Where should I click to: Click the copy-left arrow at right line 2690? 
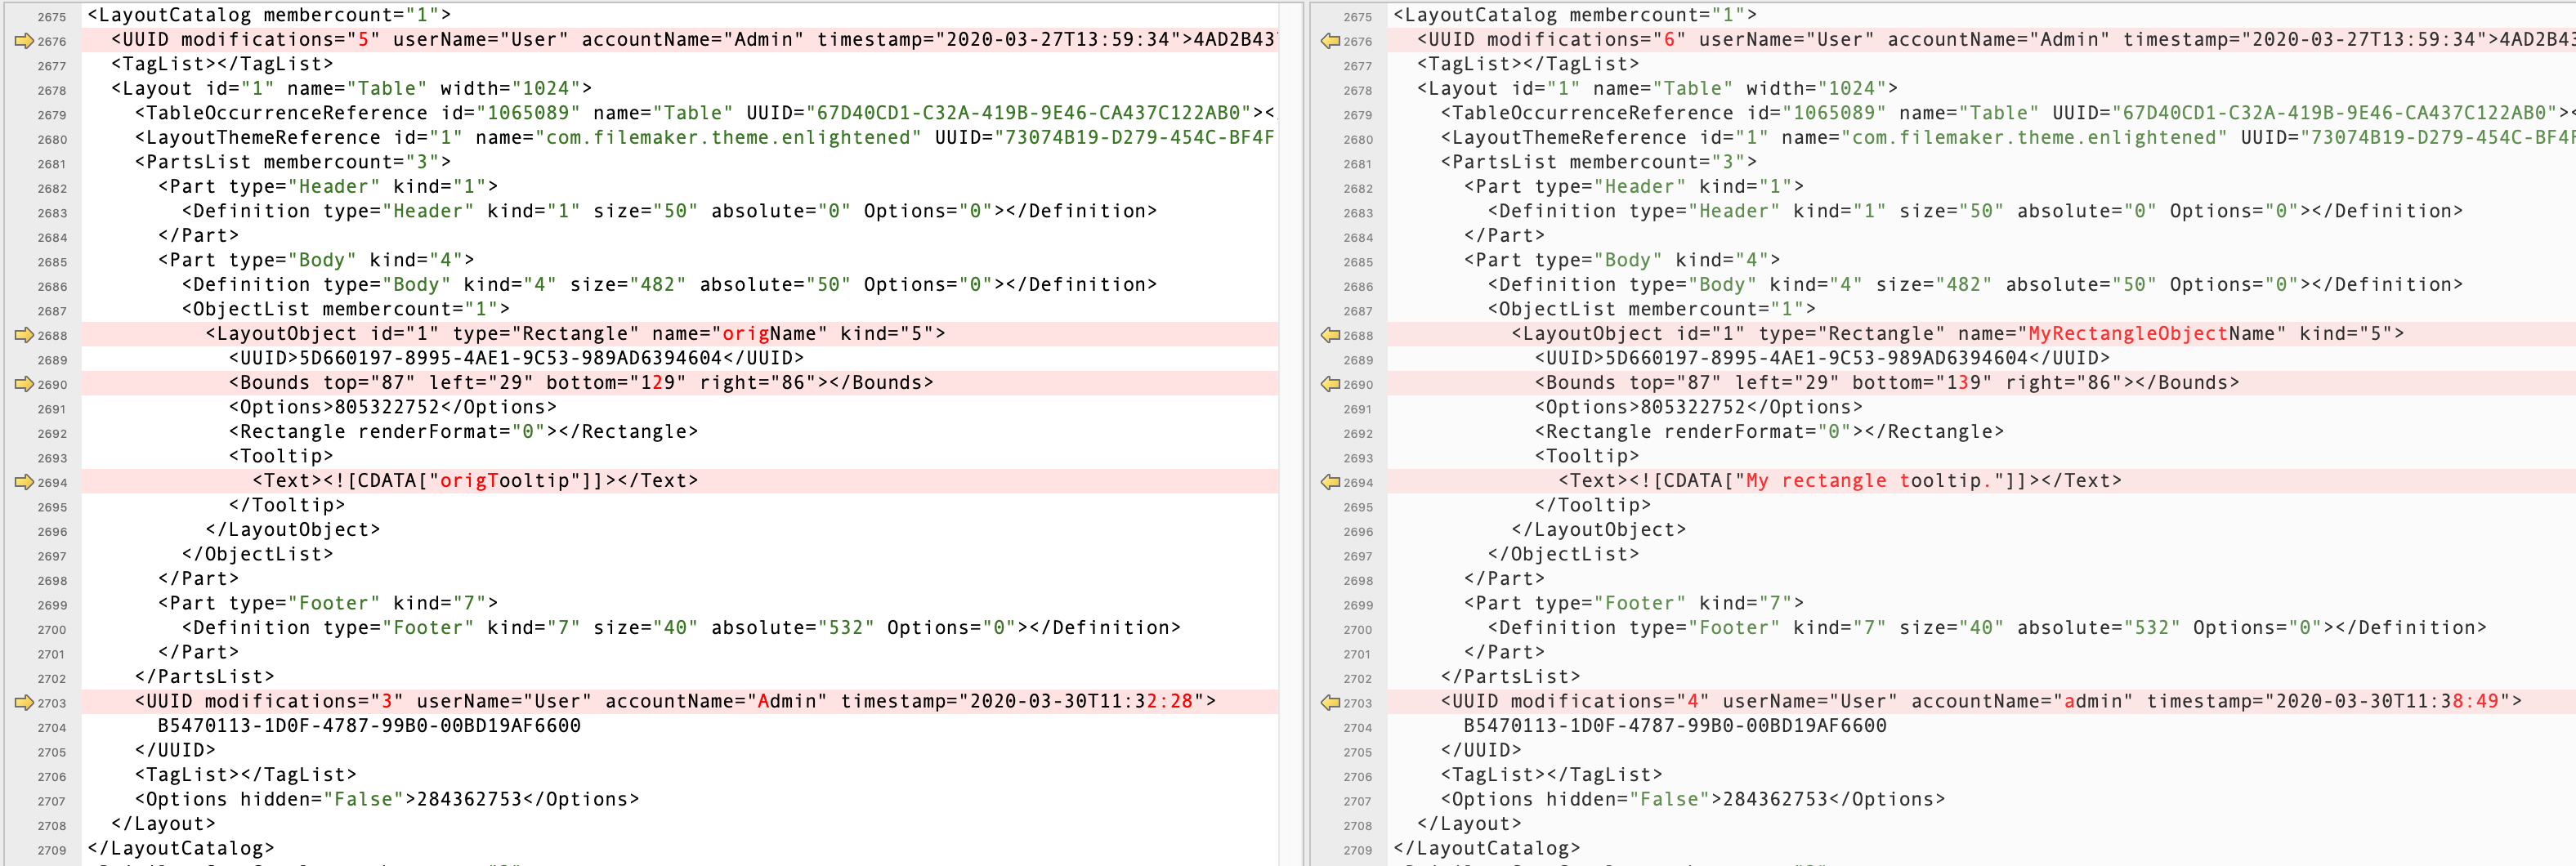click(x=1330, y=384)
